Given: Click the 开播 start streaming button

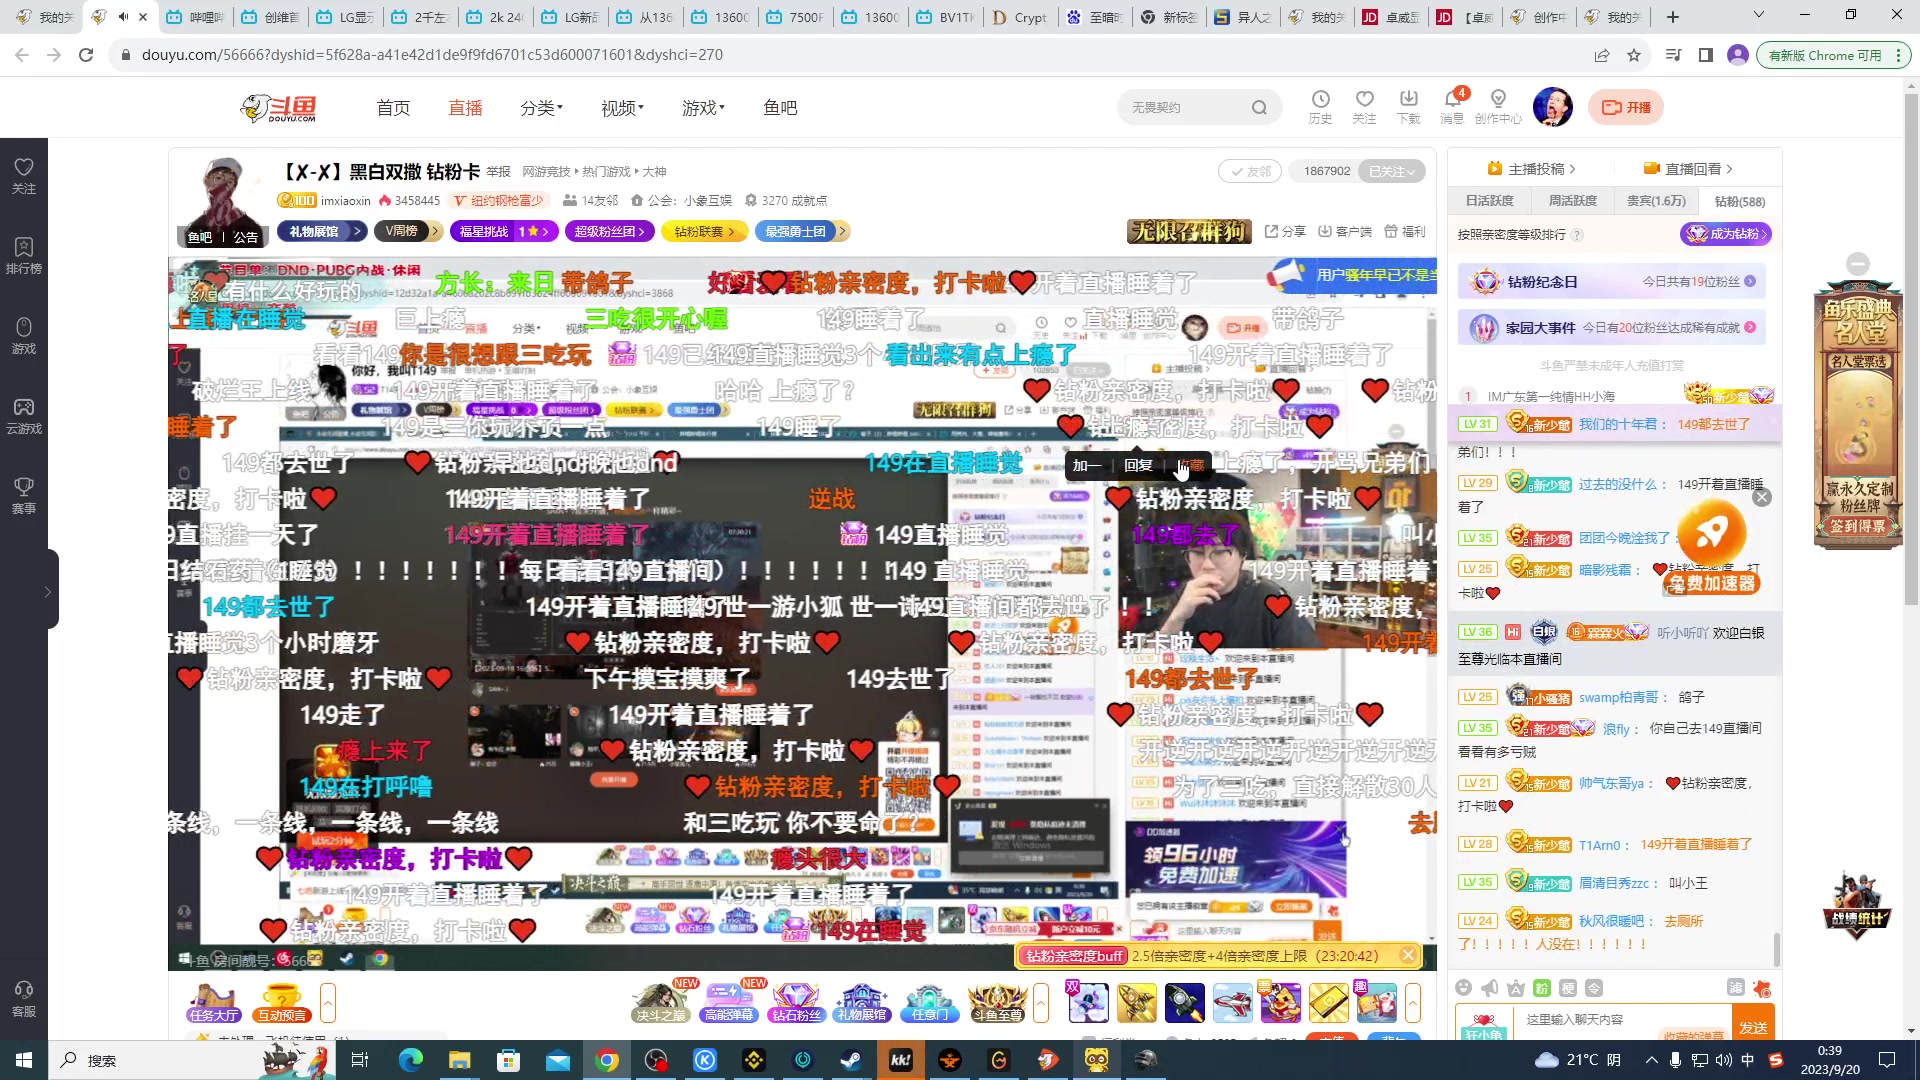Looking at the screenshot, I should coord(1626,107).
